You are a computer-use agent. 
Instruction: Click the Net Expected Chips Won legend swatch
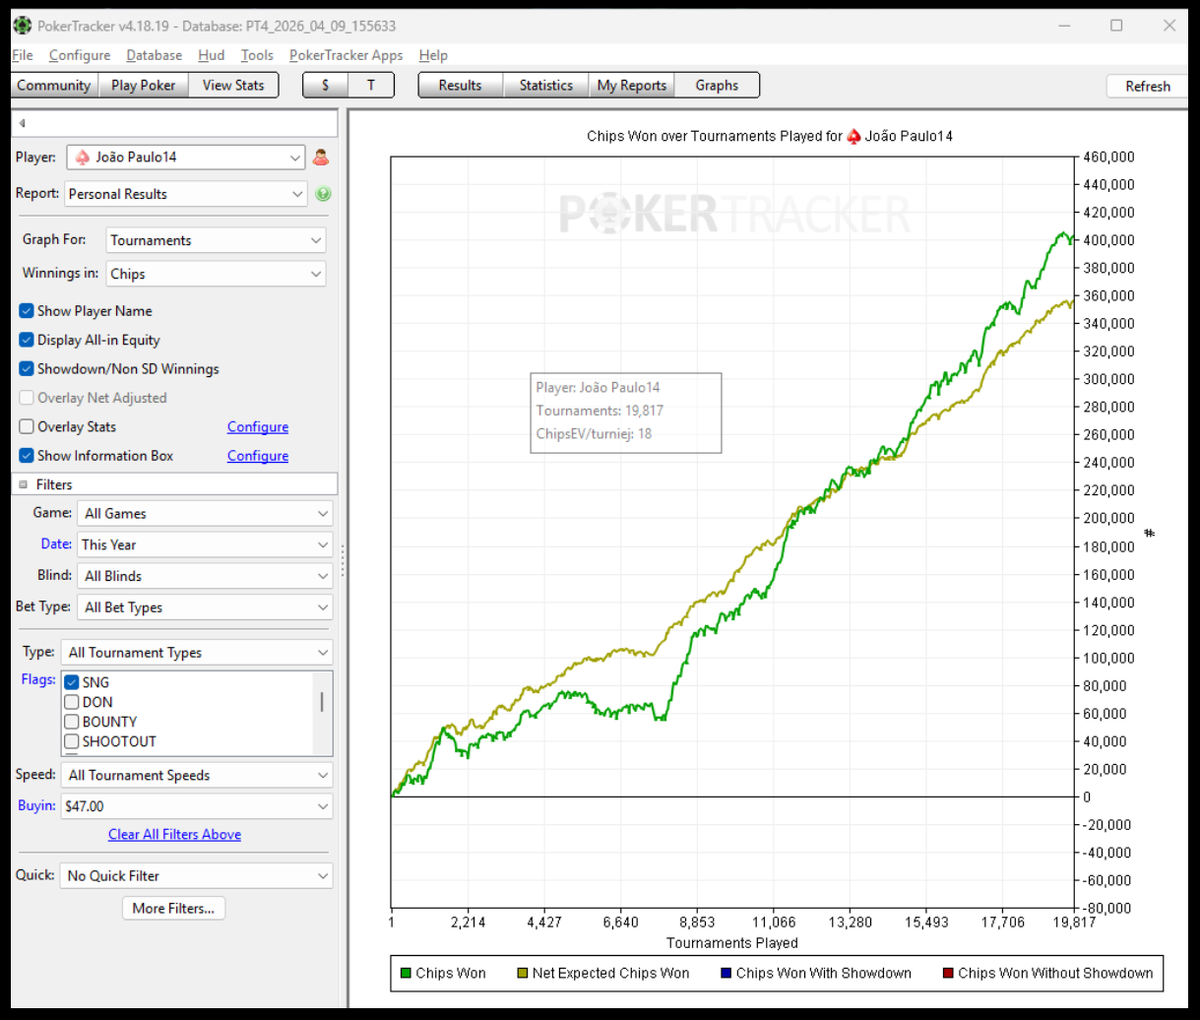(522, 973)
